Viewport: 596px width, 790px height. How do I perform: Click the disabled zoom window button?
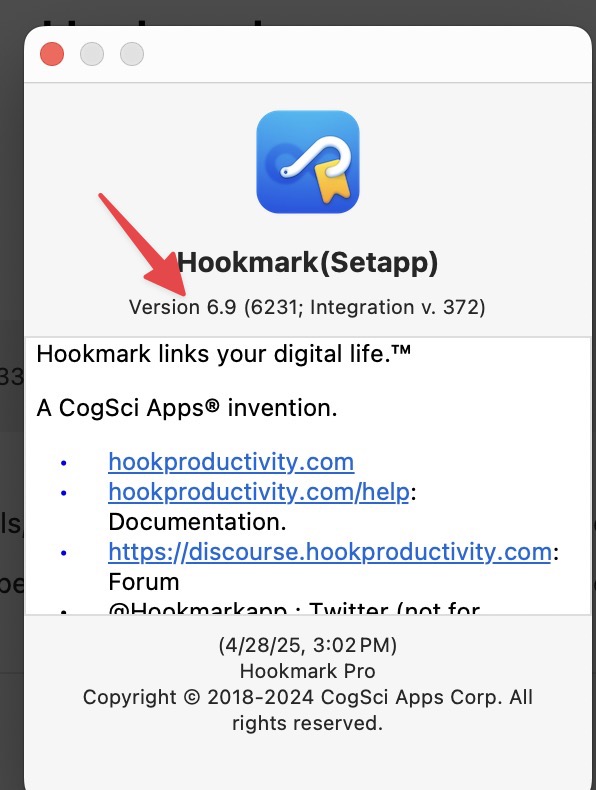click(x=132, y=54)
